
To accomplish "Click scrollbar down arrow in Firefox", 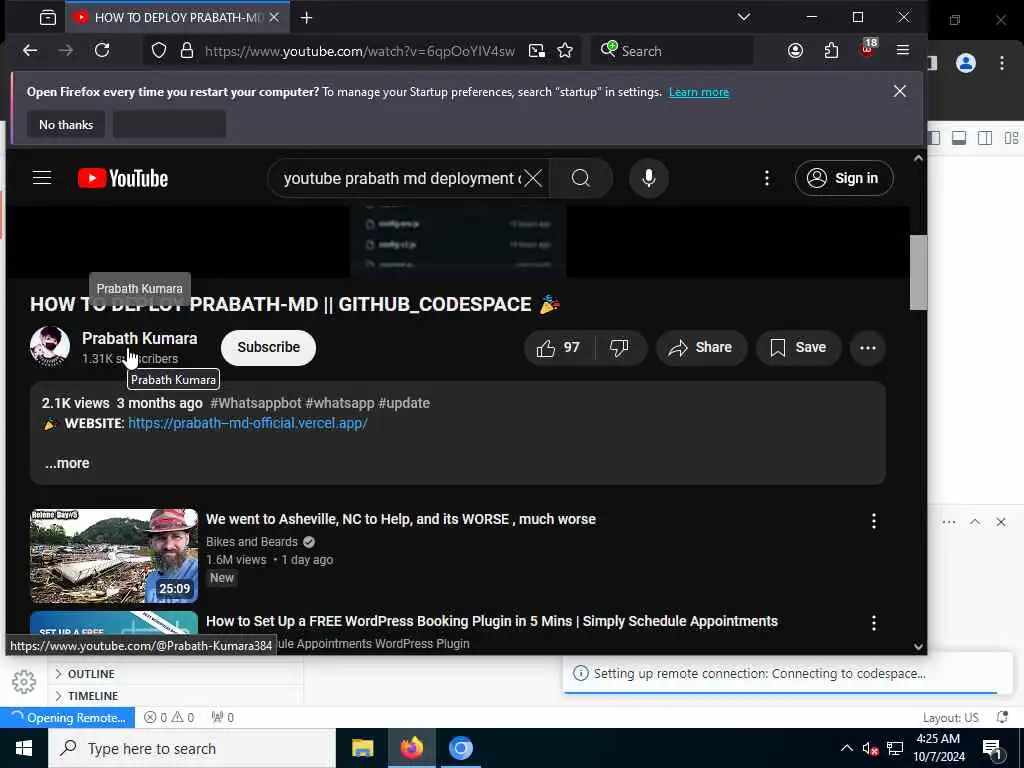I will coord(918,647).
